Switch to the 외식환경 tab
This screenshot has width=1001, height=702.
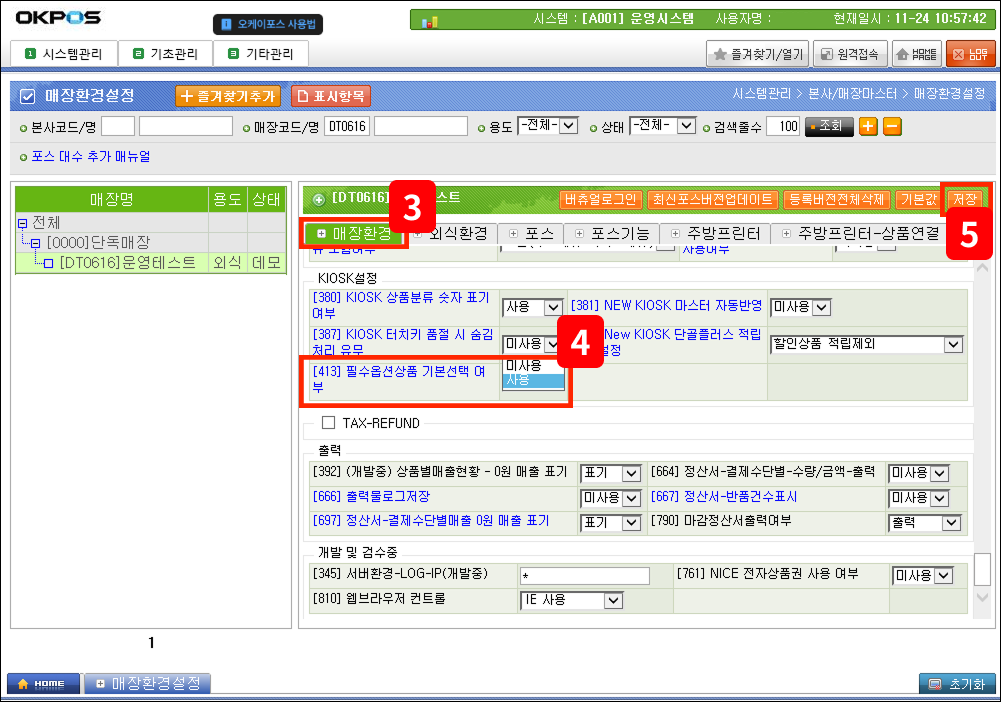click(x=450, y=233)
